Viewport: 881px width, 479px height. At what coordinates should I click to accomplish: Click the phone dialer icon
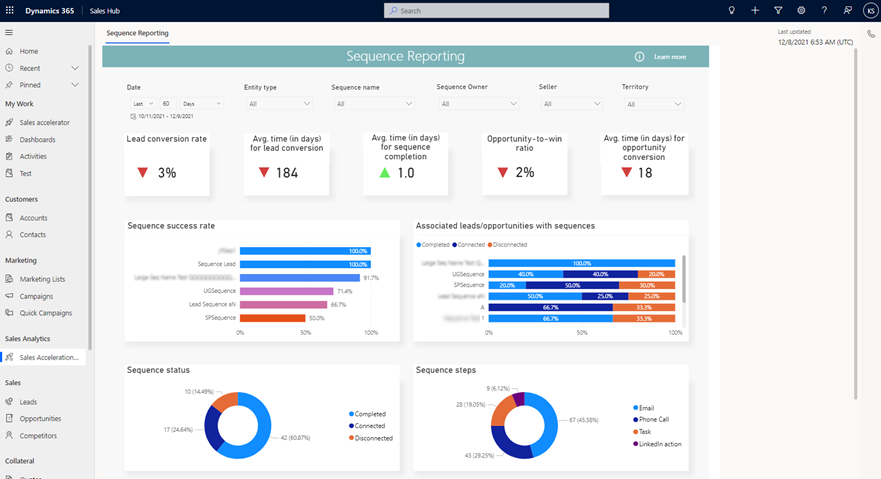[871, 34]
